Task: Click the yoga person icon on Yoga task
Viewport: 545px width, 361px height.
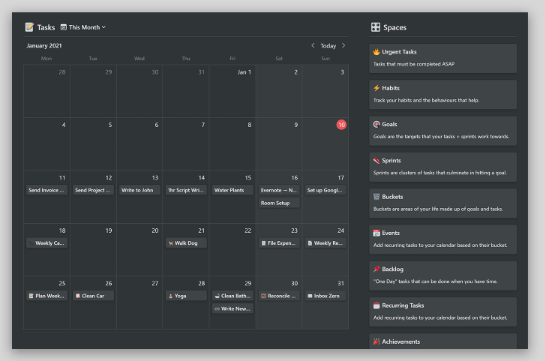Action: point(171,296)
